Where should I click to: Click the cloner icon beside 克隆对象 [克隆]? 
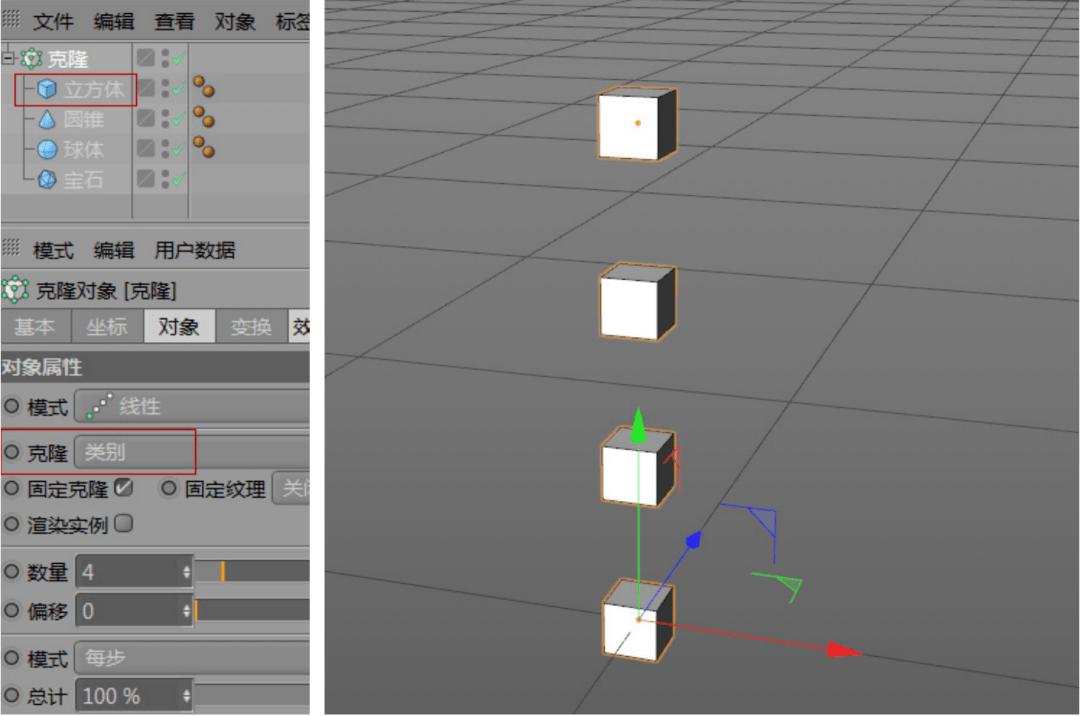pyautogui.click(x=15, y=291)
